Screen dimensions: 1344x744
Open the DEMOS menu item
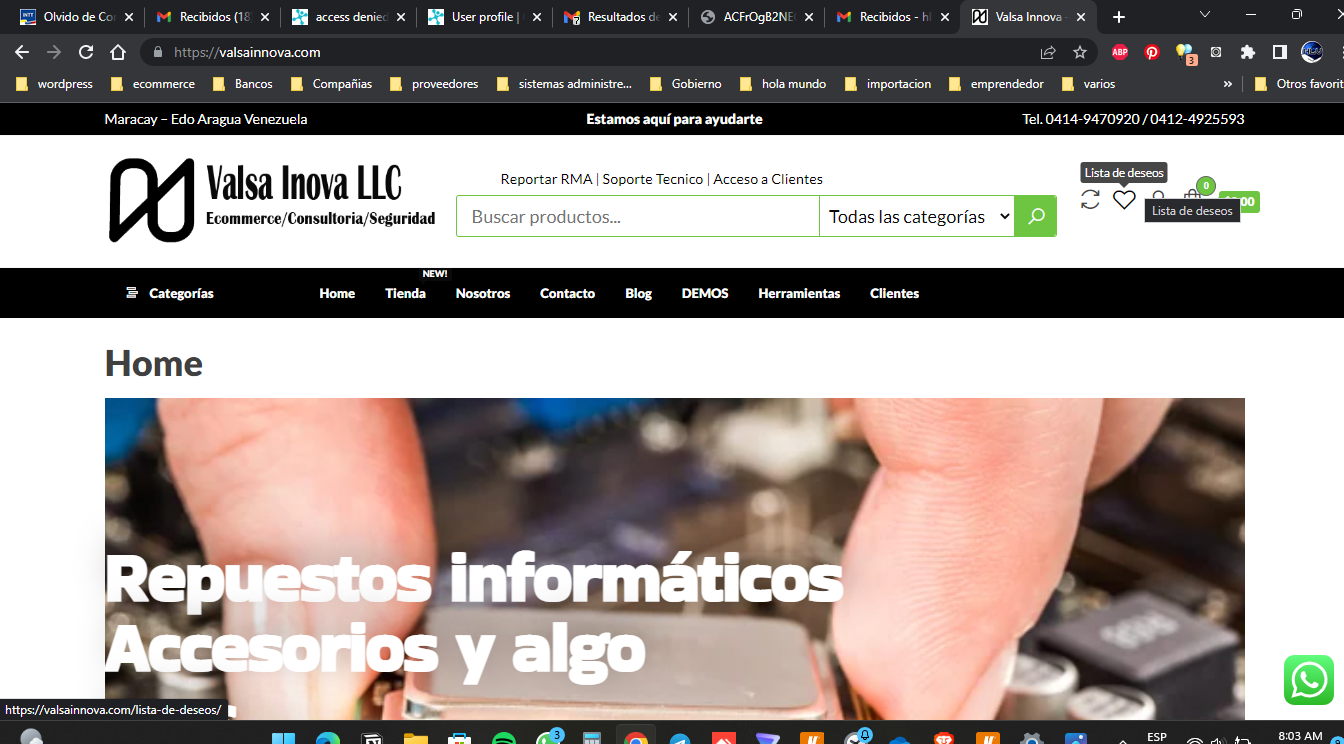click(705, 293)
